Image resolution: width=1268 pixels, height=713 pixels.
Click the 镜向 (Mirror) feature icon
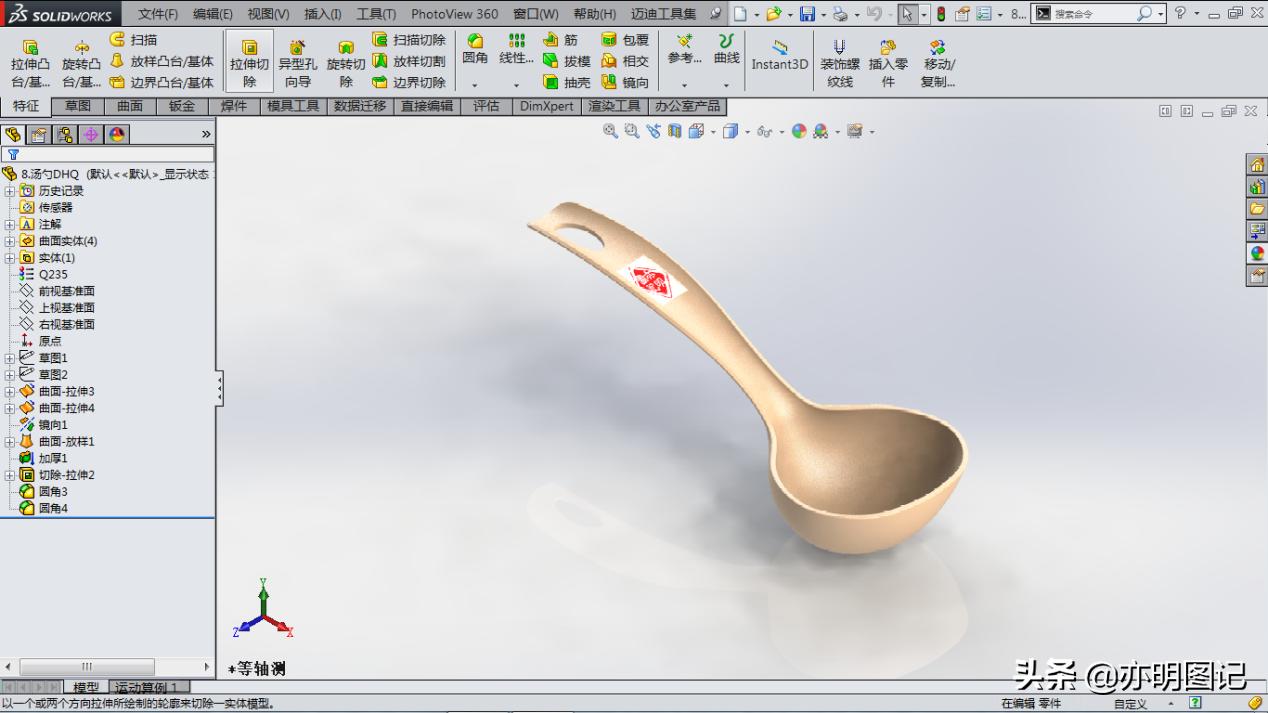coord(625,80)
